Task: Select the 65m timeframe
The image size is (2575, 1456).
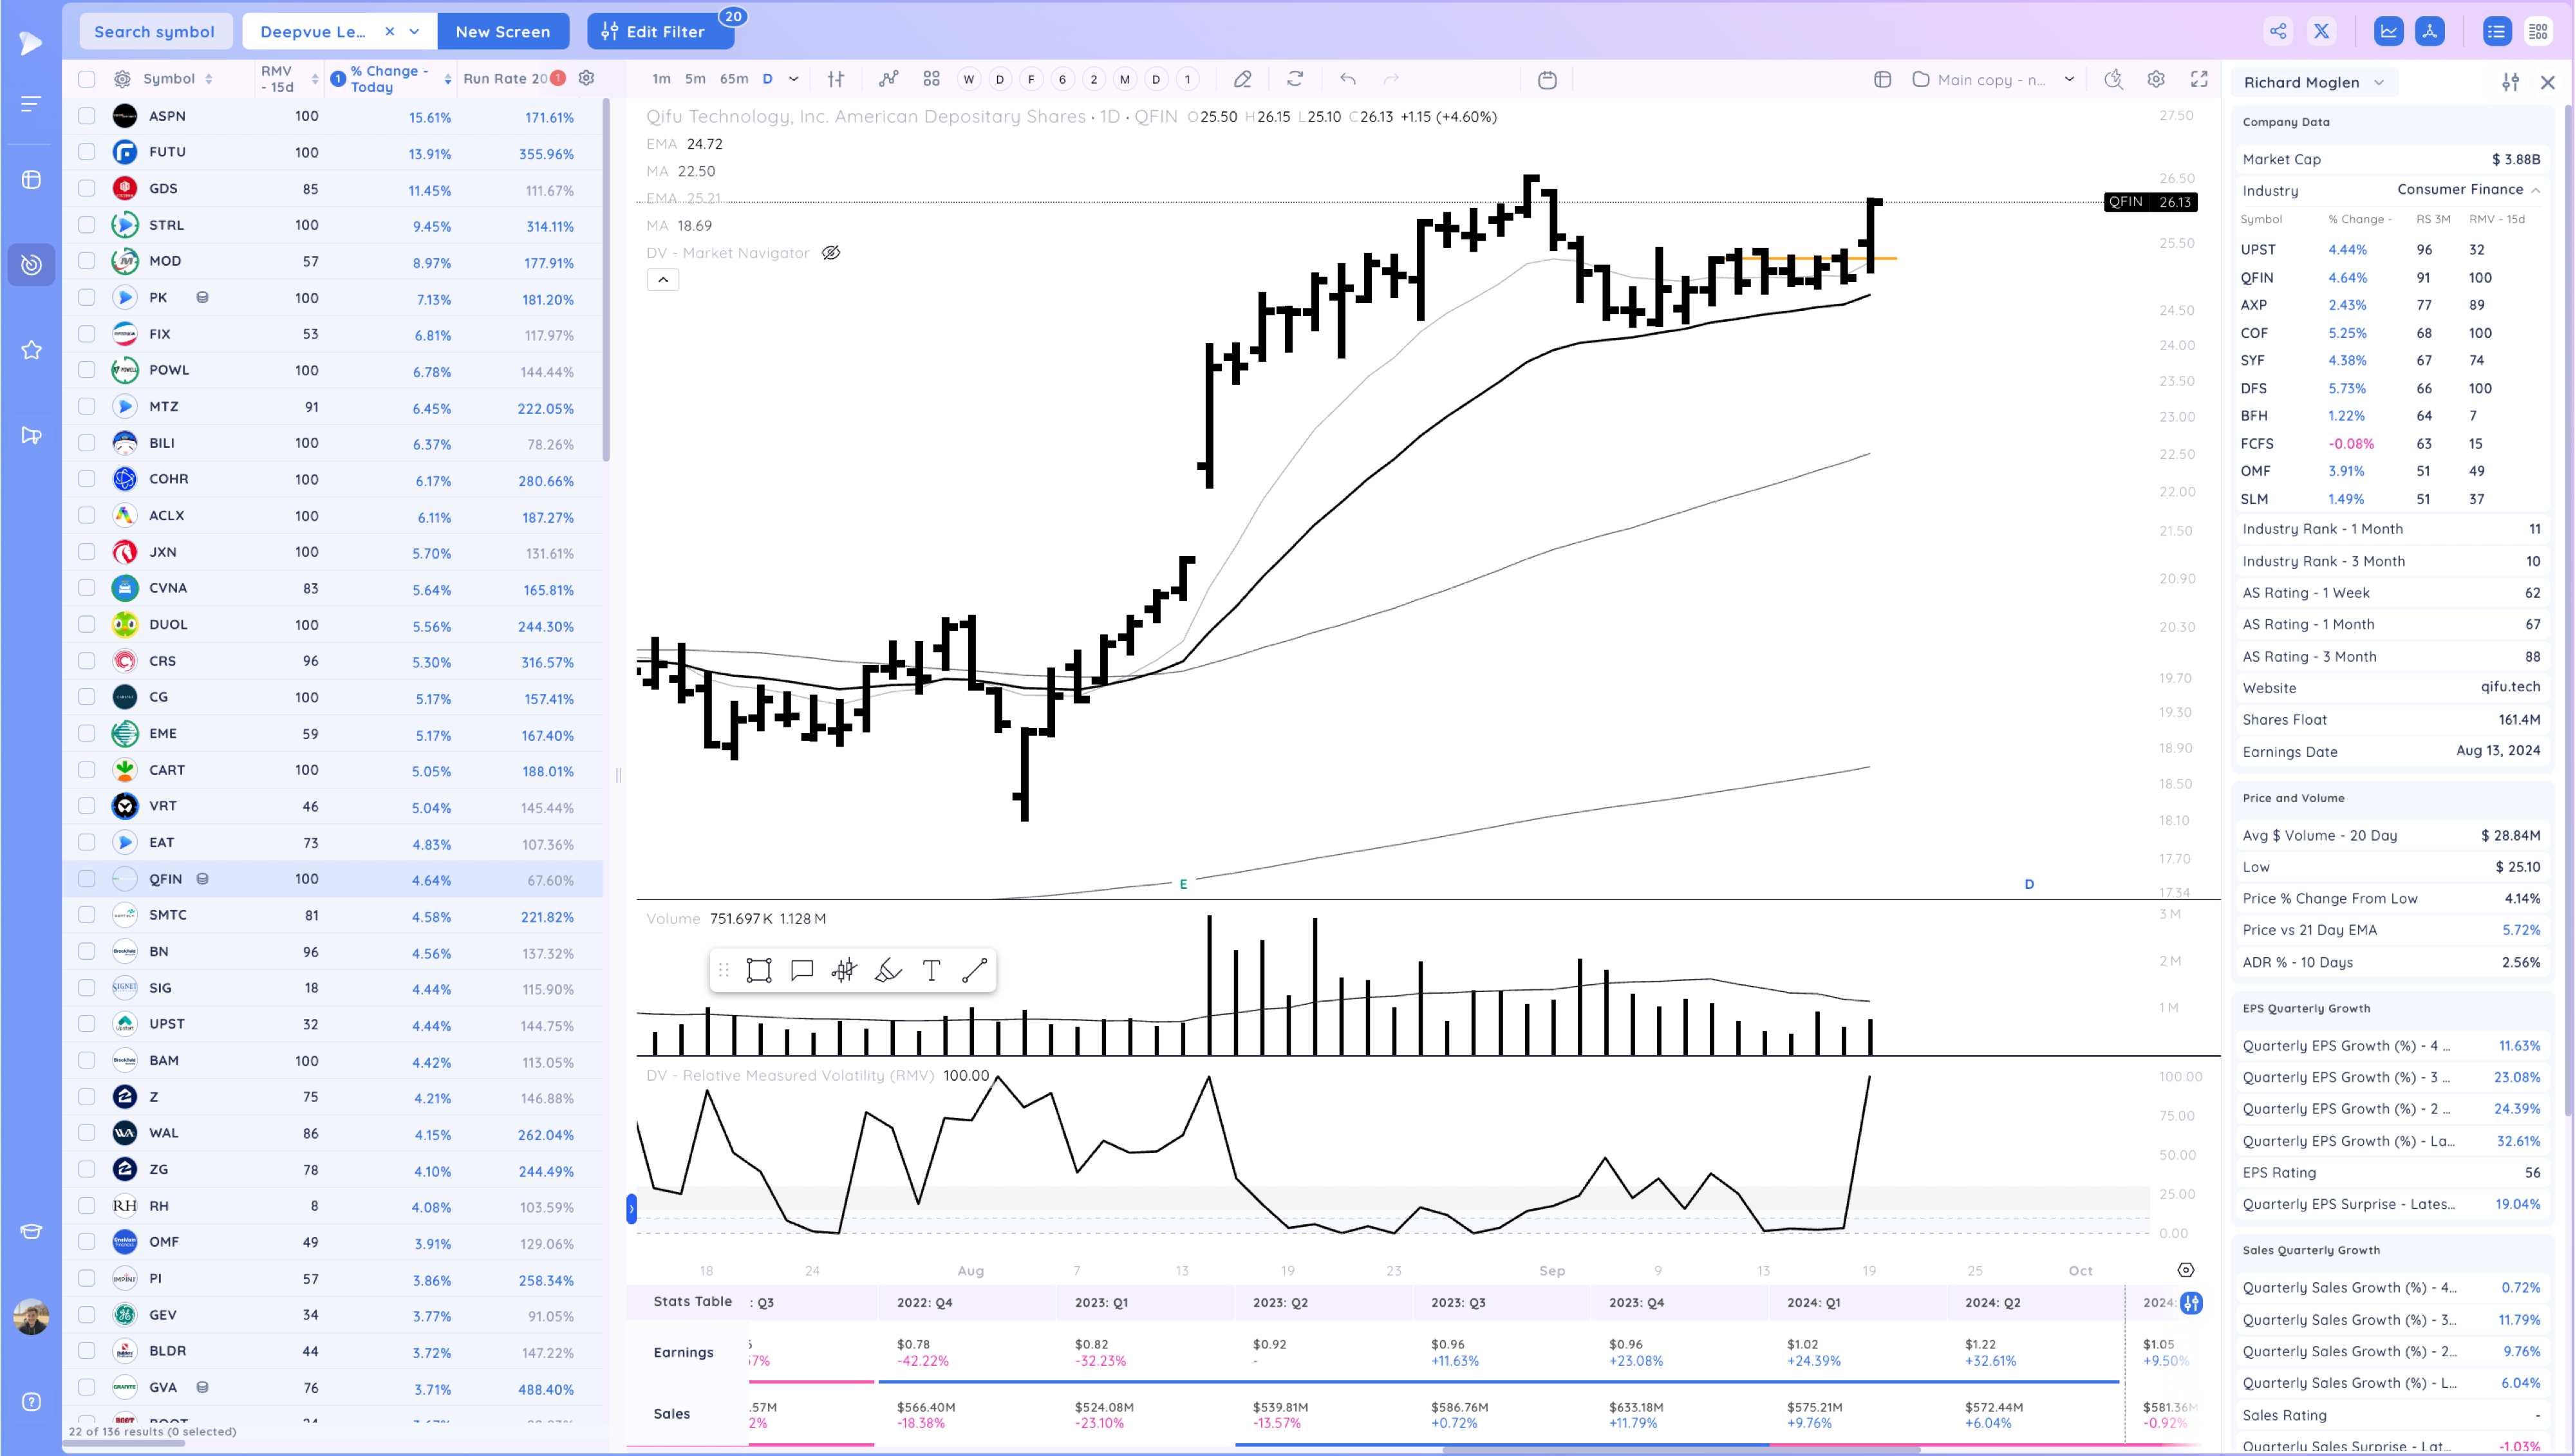Action: point(734,79)
